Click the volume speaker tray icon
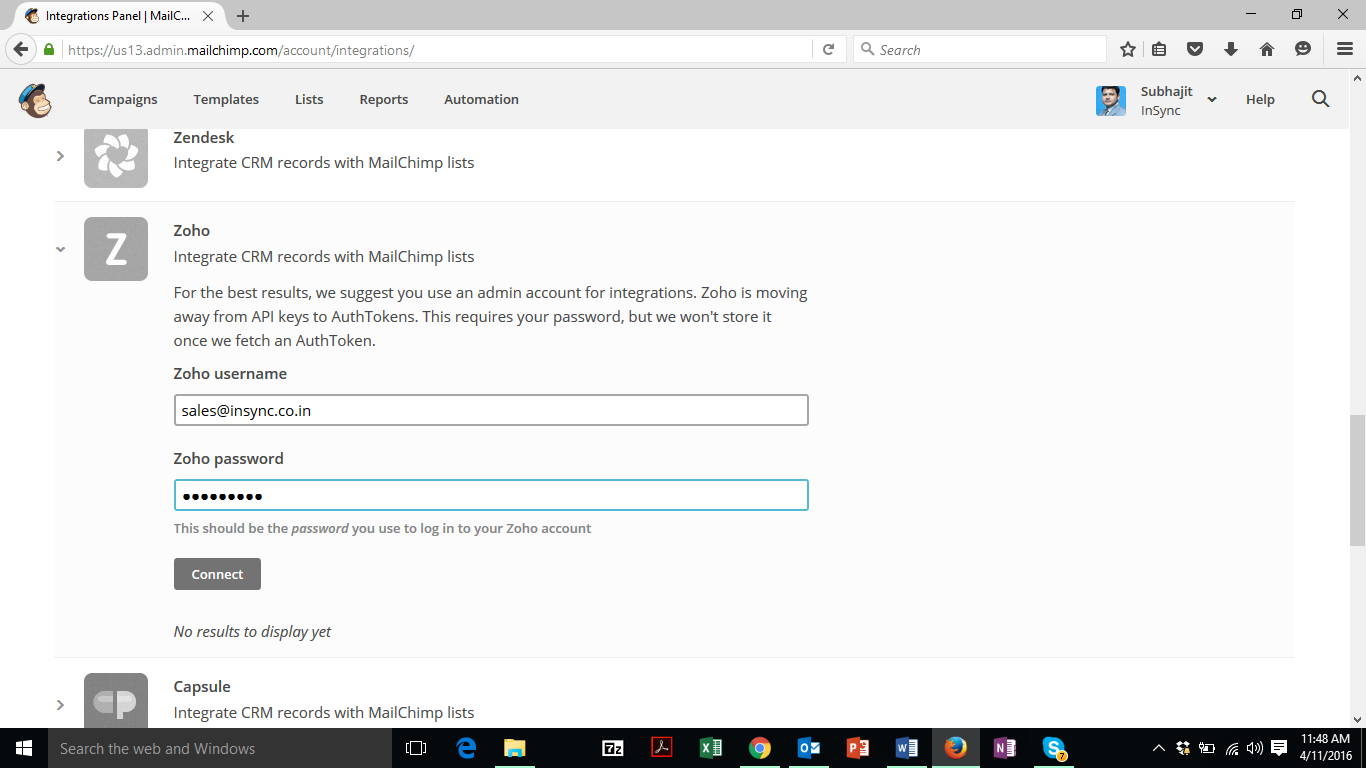 [1255, 748]
